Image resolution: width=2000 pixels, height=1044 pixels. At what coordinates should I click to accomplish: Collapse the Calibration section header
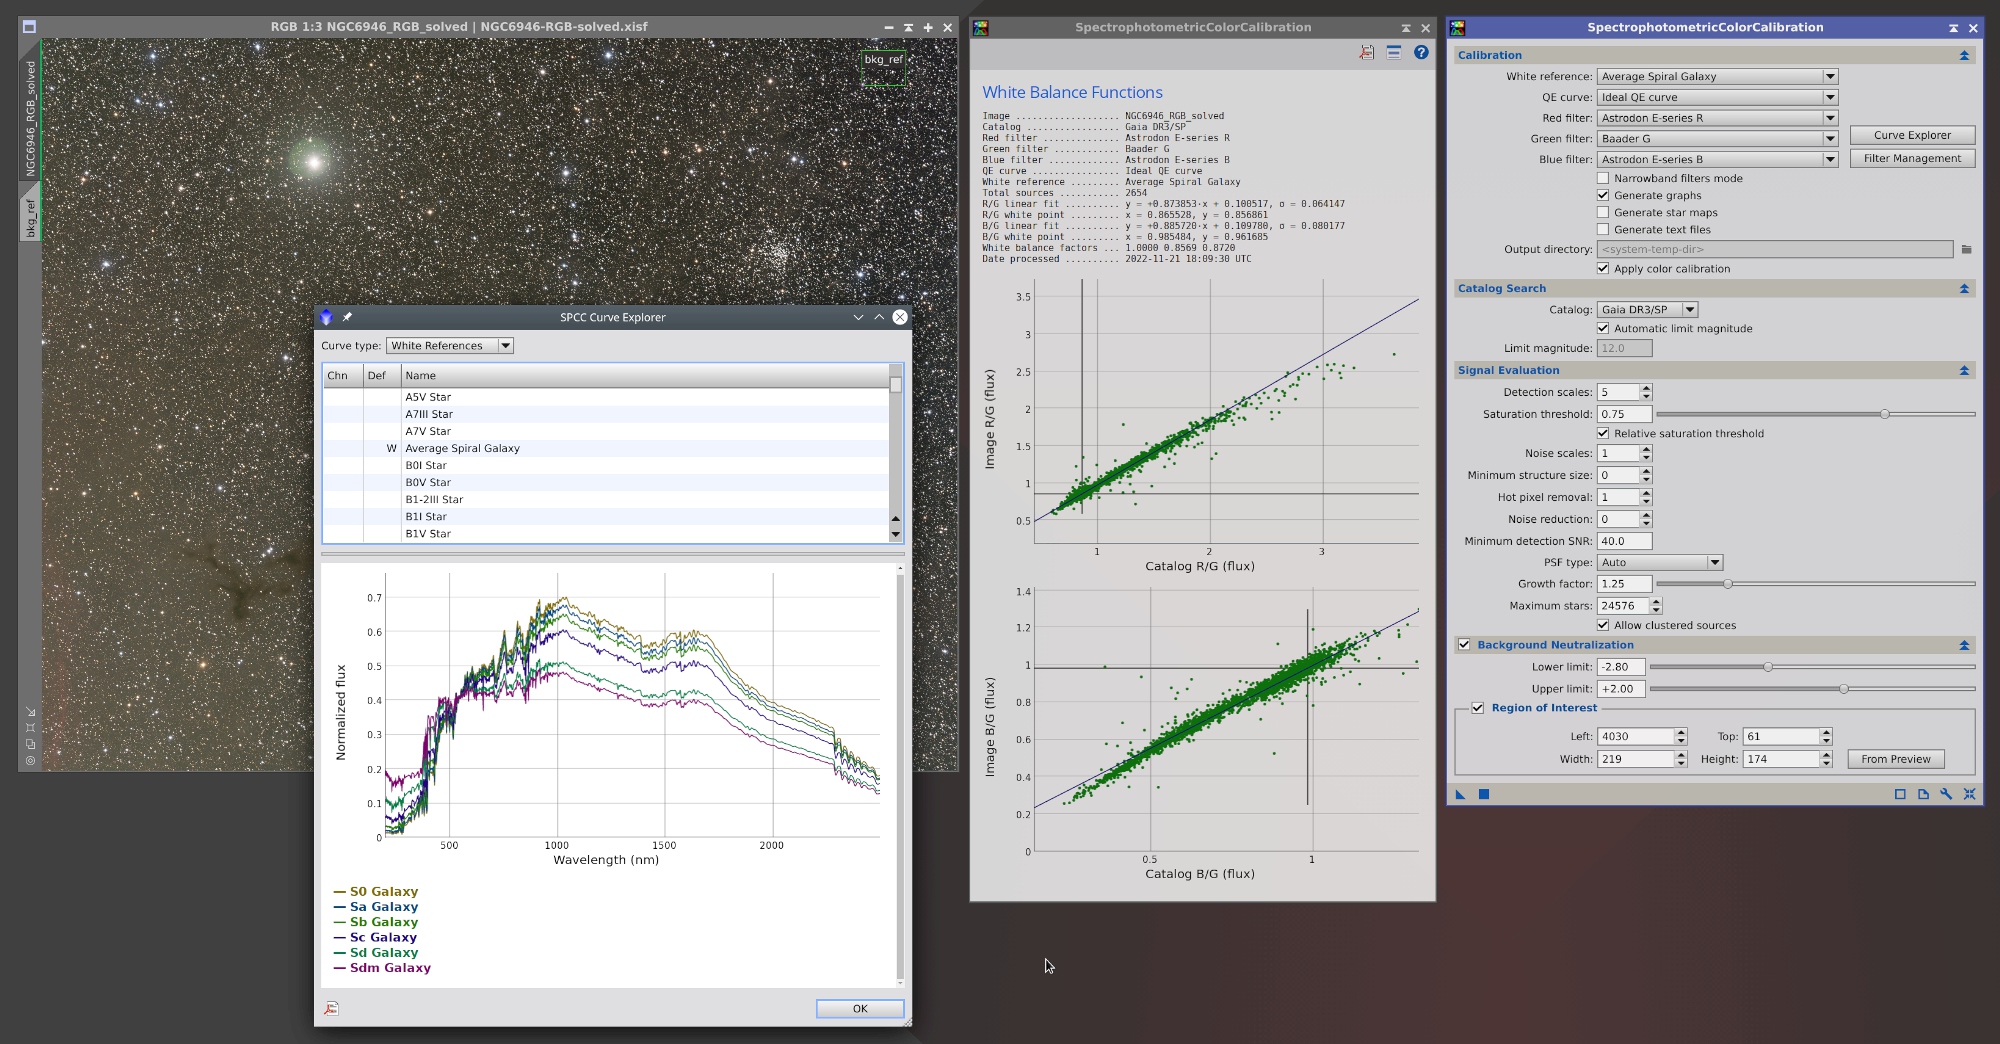coord(1964,55)
